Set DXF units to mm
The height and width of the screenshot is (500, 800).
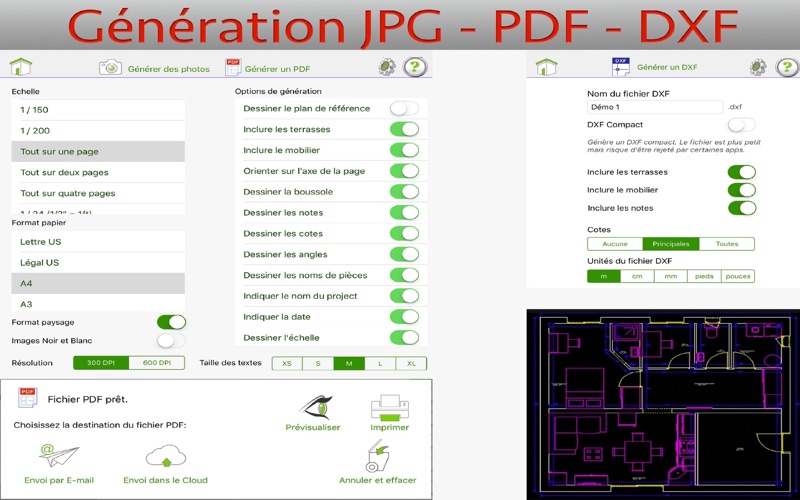tap(671, 276)
